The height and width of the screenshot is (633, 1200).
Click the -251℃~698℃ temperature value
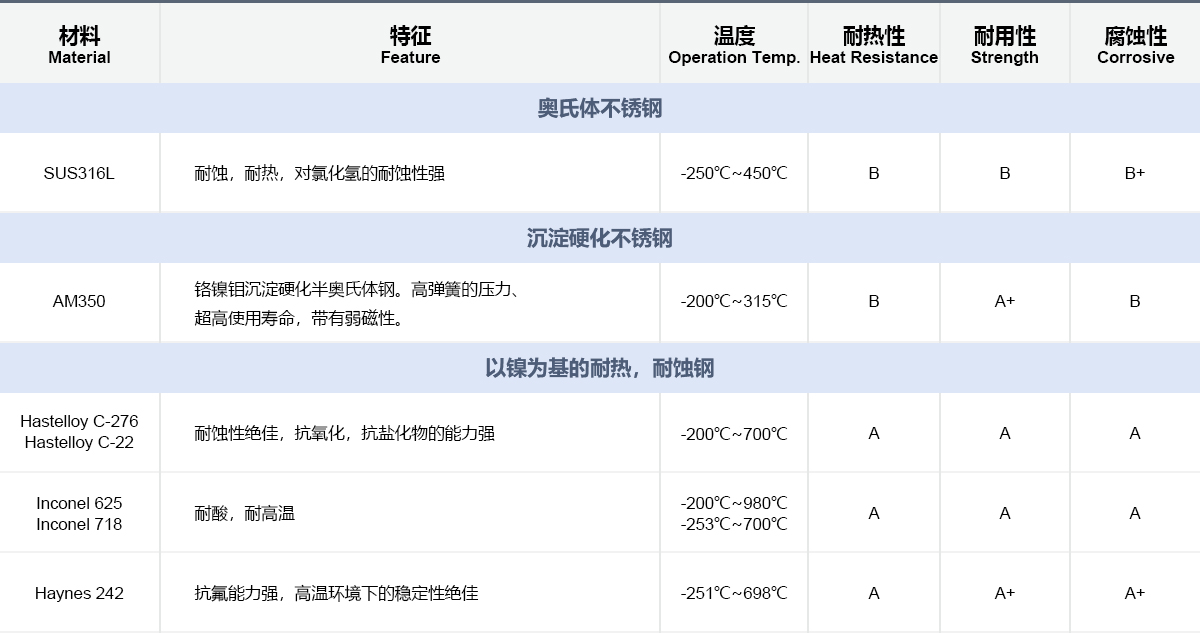[x=733, y=593]
